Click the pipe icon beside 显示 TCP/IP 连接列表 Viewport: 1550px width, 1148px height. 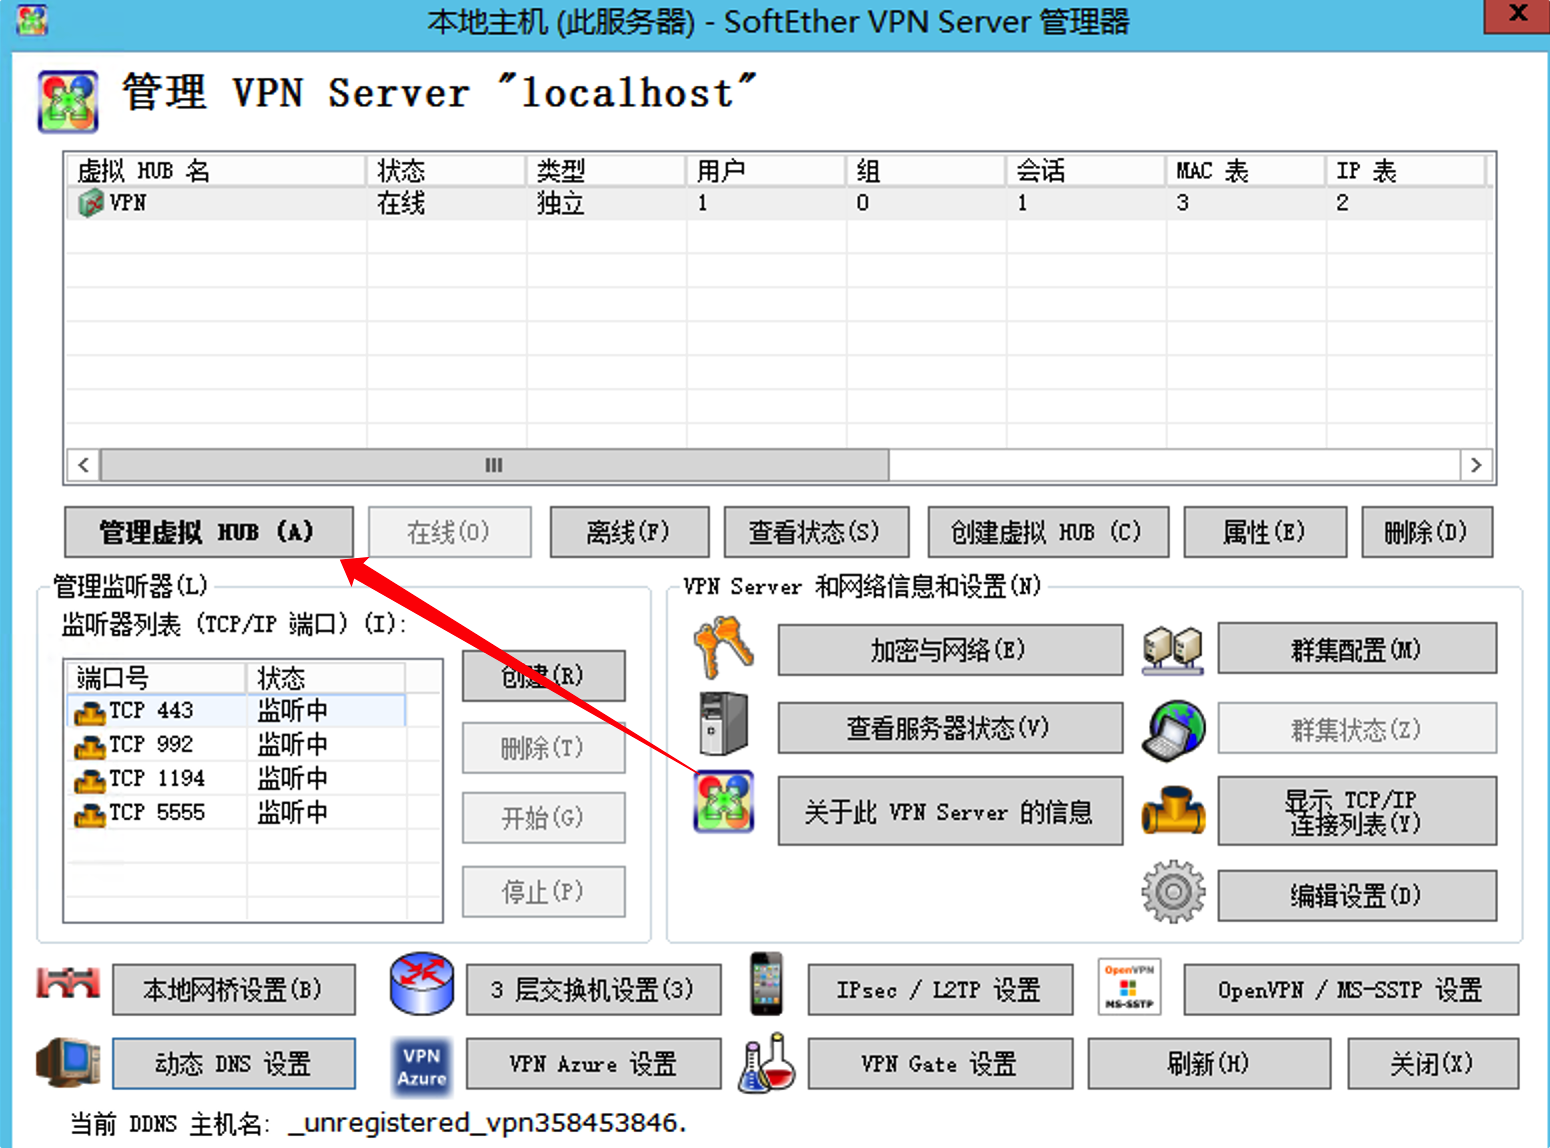(1173, 811)
